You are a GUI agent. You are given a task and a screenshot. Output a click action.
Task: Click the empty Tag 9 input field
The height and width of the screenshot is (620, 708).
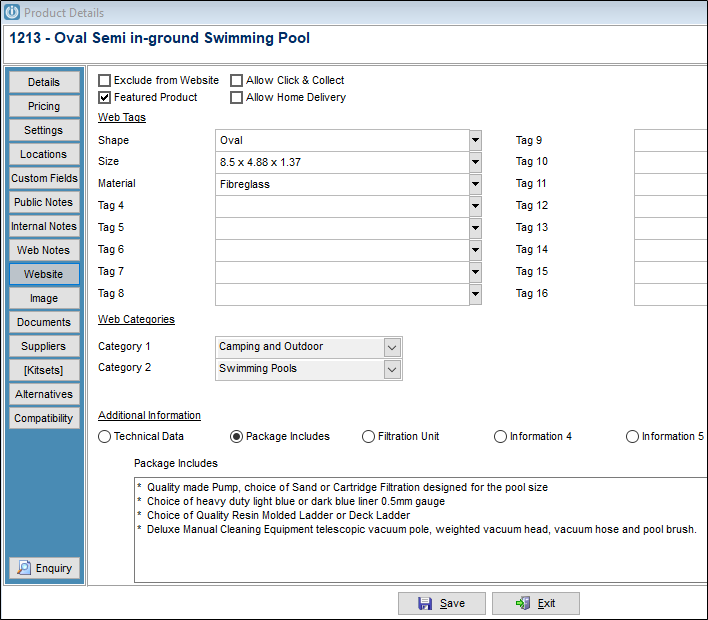[671, 140]
